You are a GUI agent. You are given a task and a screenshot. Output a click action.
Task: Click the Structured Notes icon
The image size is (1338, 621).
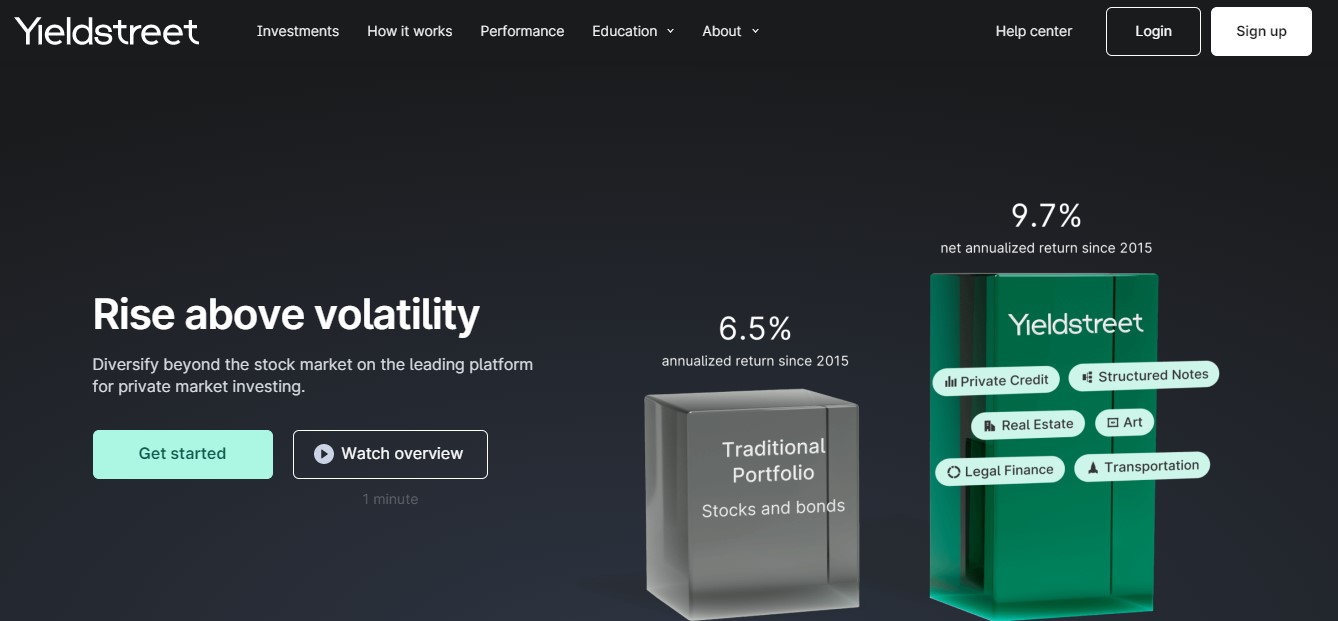(1087, 377)
